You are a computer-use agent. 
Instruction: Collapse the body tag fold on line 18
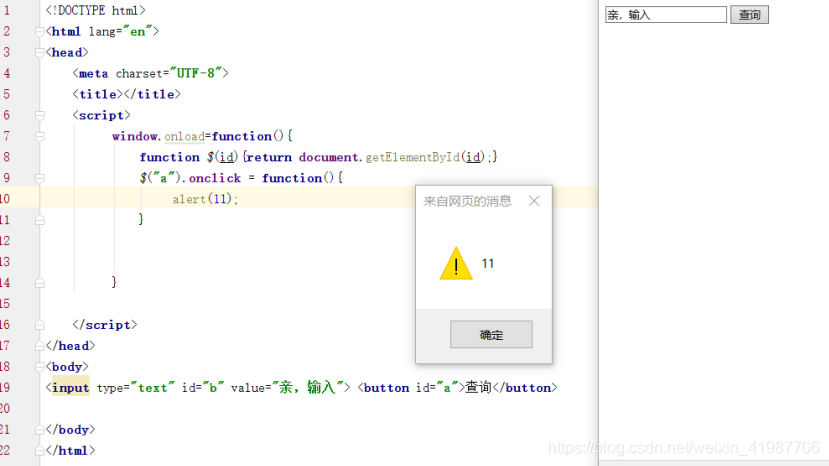(x=40, y=367)
